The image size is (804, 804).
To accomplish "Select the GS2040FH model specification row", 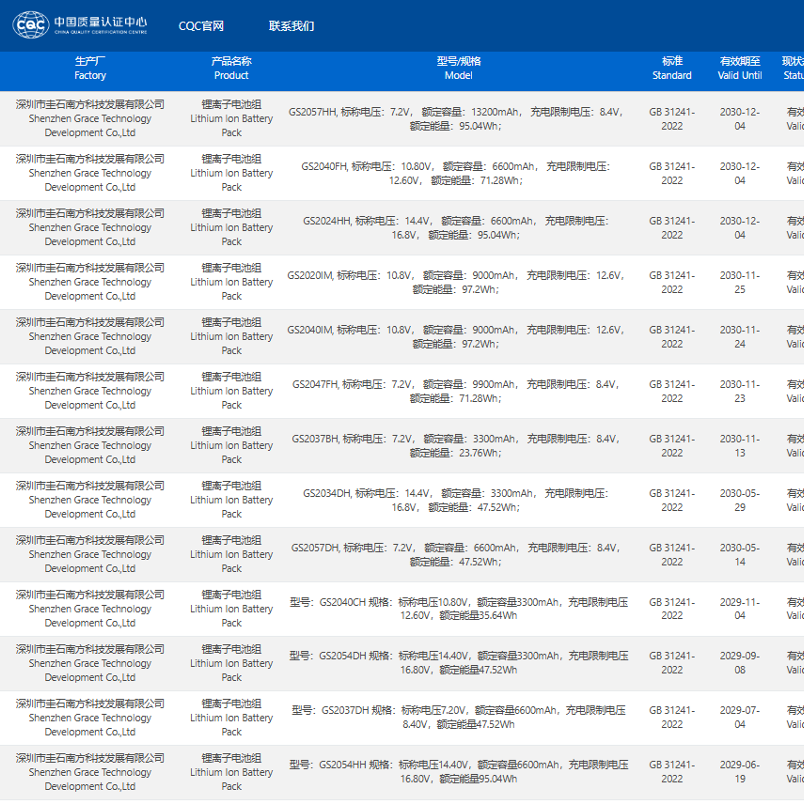I will [x=458, y=173].
